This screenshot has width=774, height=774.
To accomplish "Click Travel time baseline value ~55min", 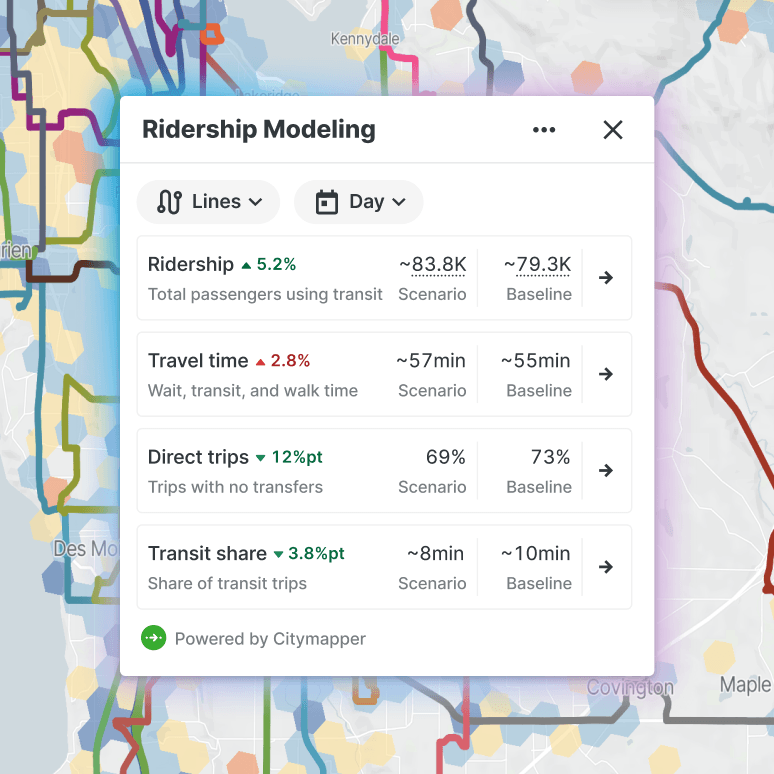I will [x=536, y=361].
